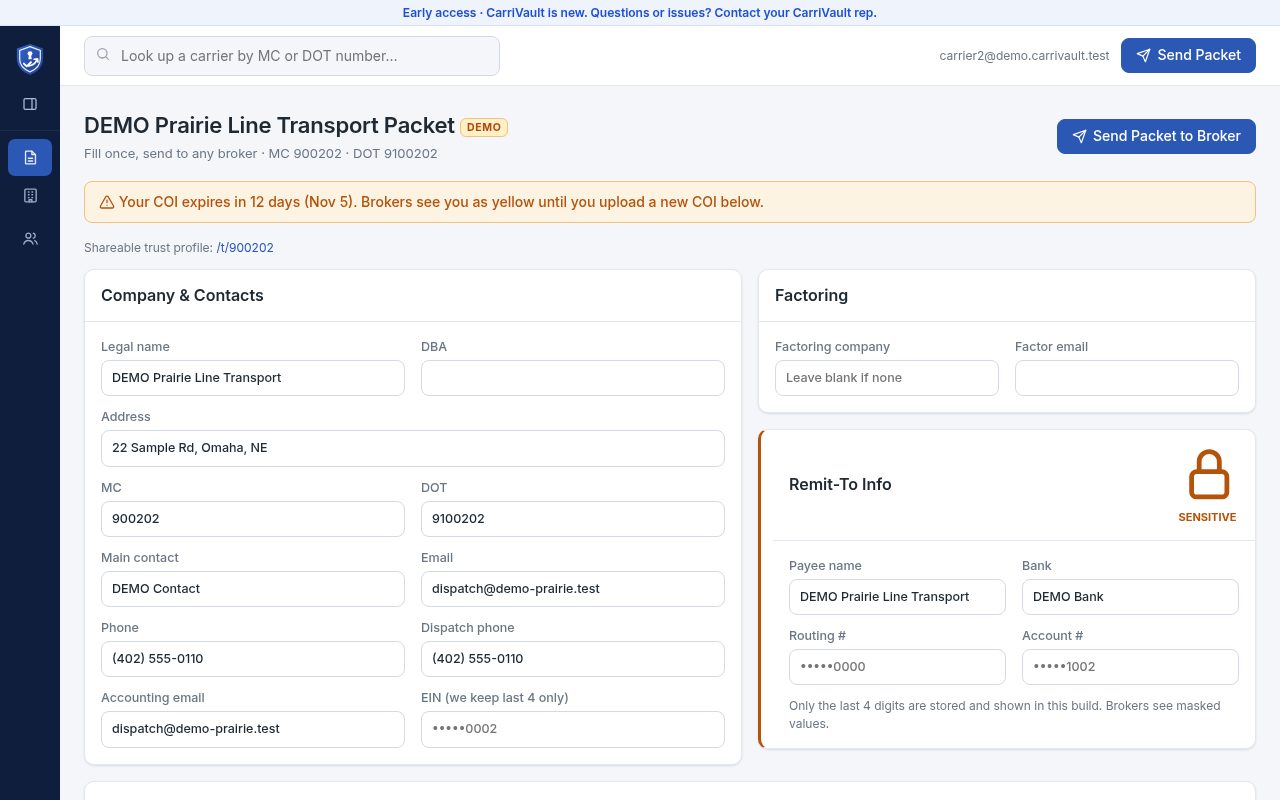Click the empty DBA field

[x=573, y=378]
